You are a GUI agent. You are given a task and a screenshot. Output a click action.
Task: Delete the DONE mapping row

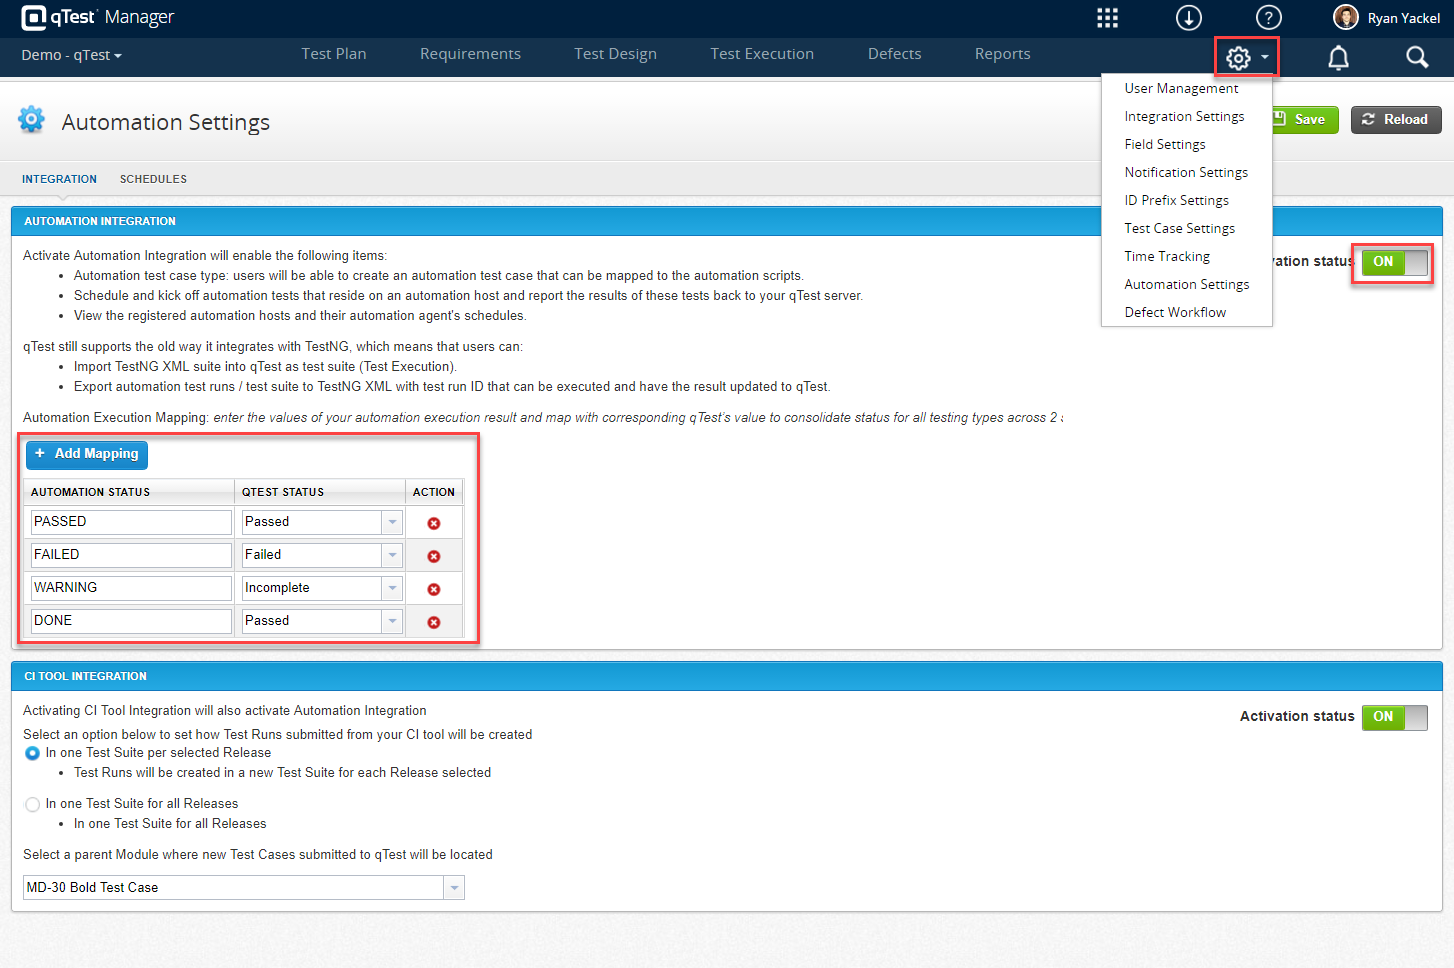(x=434, y=622)
